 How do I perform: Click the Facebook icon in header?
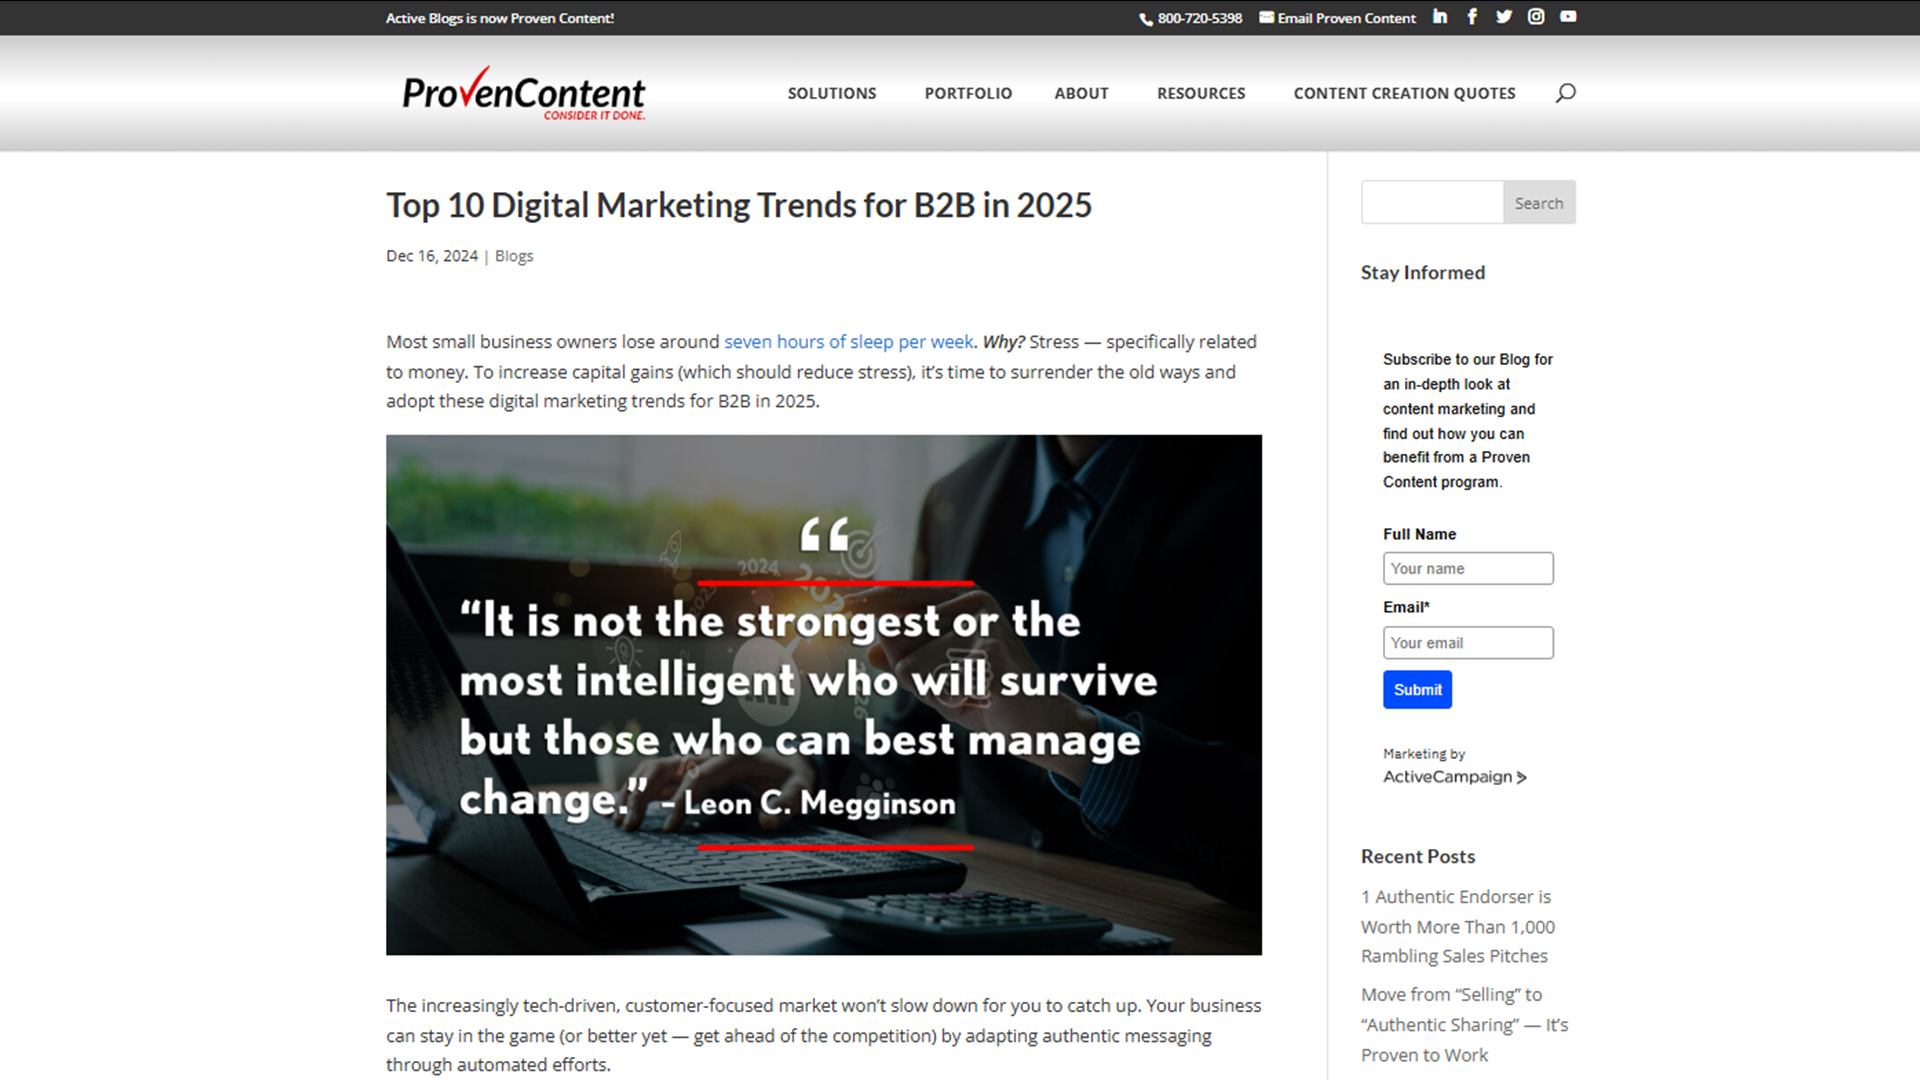click(x=1472, y=17)
